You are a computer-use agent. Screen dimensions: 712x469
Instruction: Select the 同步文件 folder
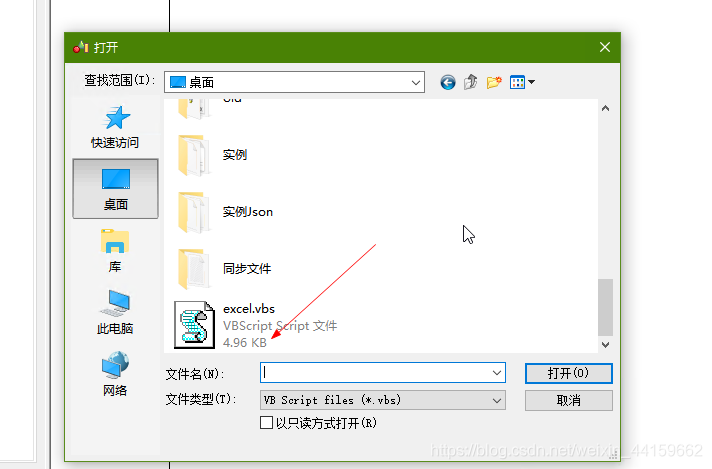[224, 269]
